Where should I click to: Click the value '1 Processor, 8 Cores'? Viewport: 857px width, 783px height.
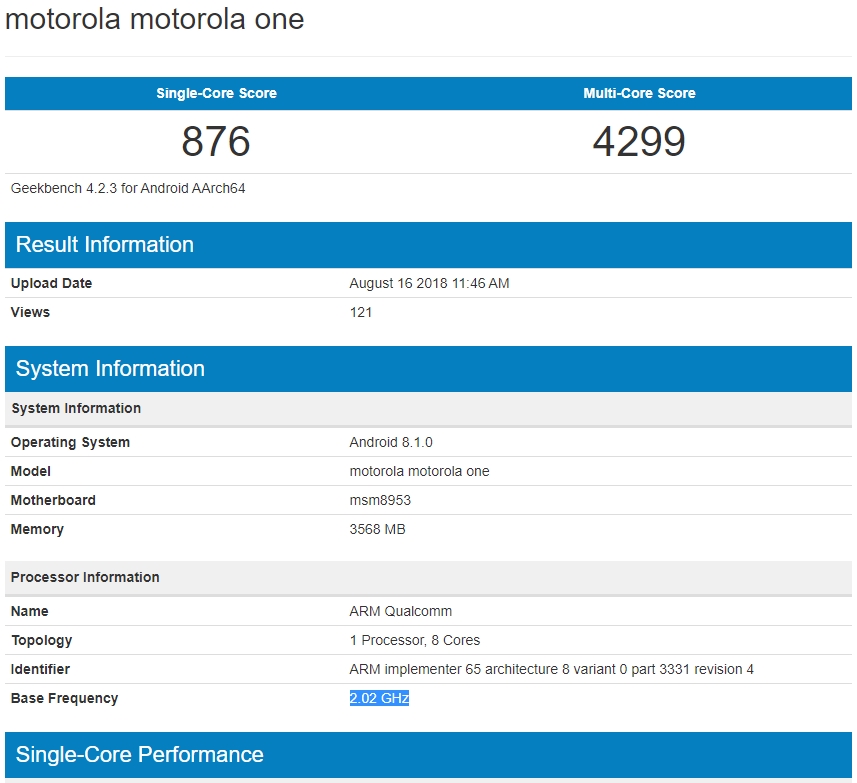[415, 640]
